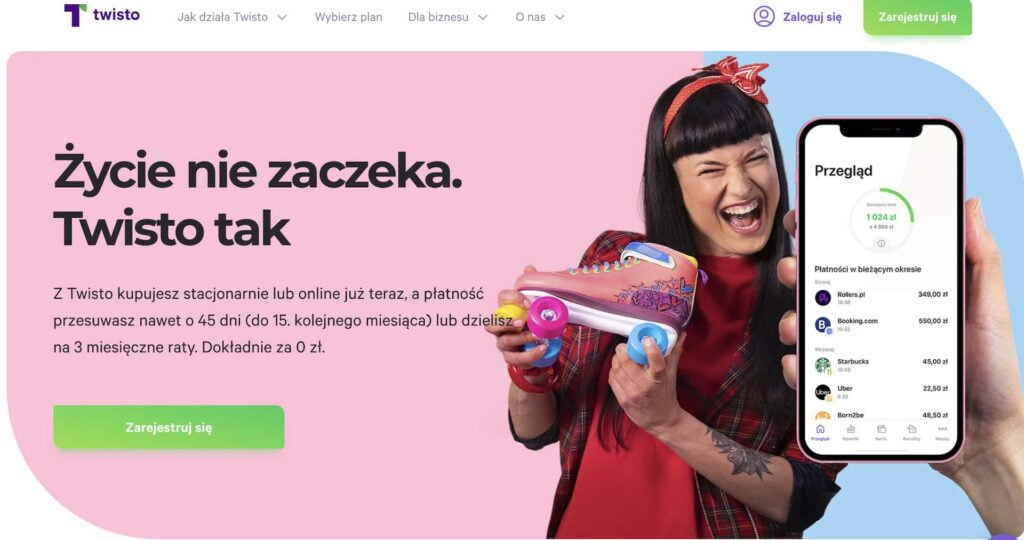Screen dimensions: 1024x540
Task: Open the Booking.com 550,00 zł payment row
Action: 881,325
